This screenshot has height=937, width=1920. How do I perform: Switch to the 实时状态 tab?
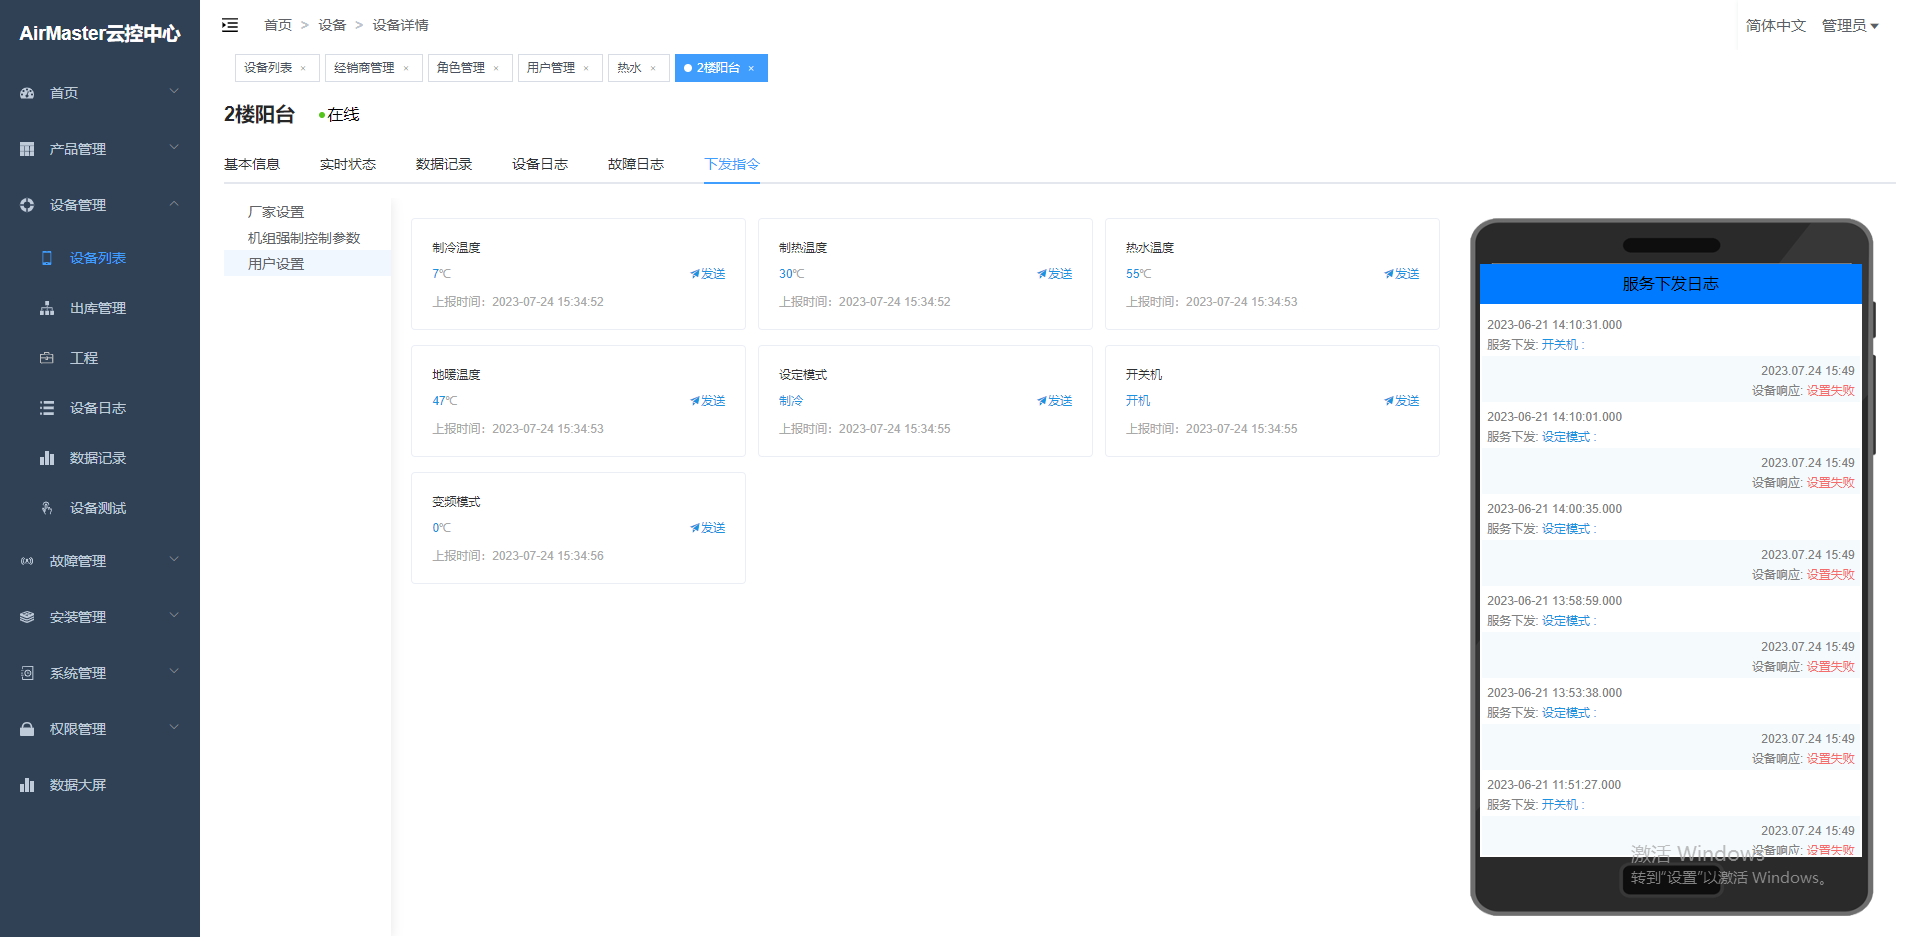tap(348, 164)
